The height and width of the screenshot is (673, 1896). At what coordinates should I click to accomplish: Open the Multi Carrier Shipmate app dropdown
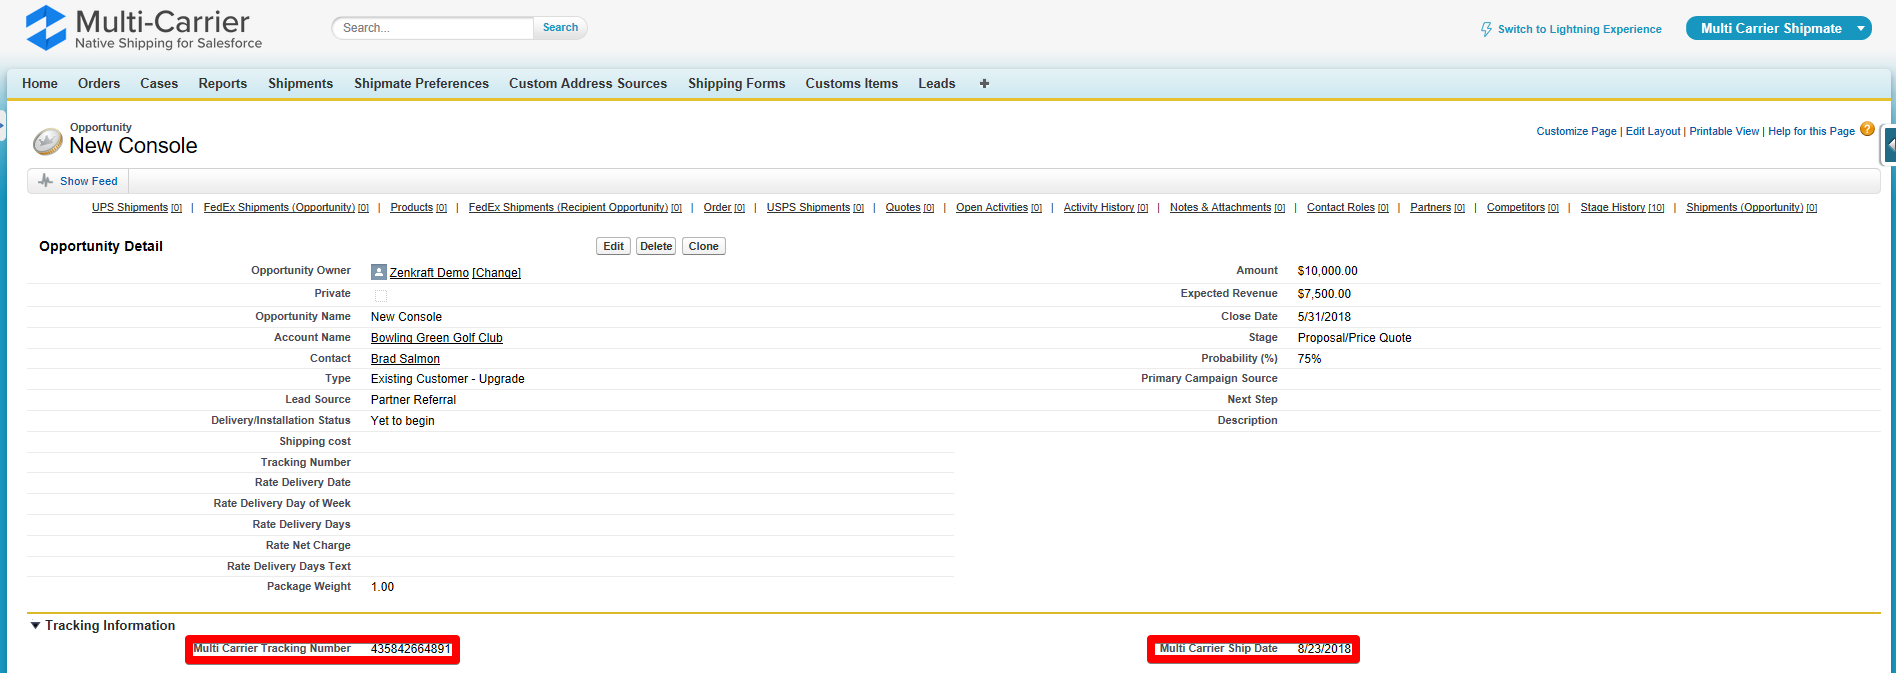click(1779, 29)
